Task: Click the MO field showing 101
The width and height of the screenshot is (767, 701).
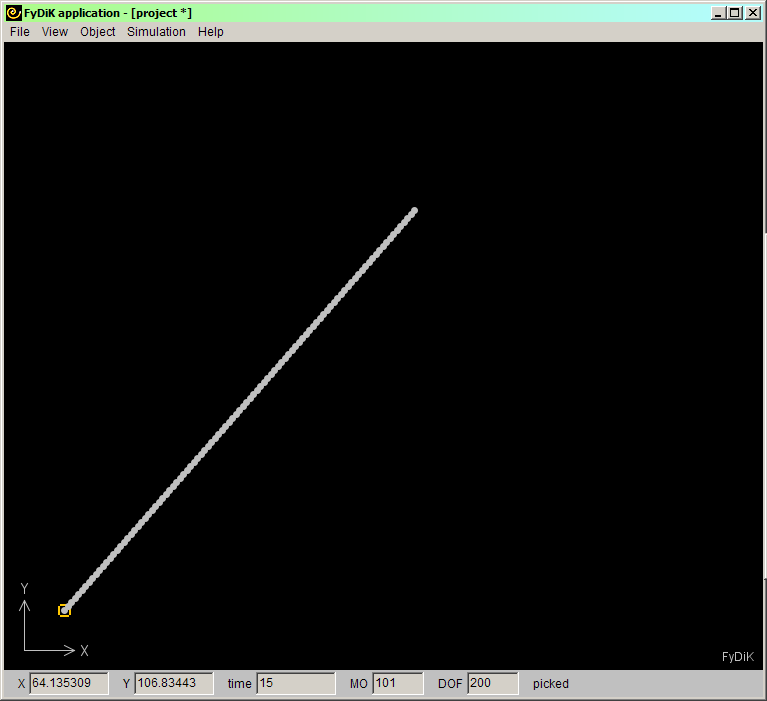Action: pyautogui.click(x=398, y=683)
